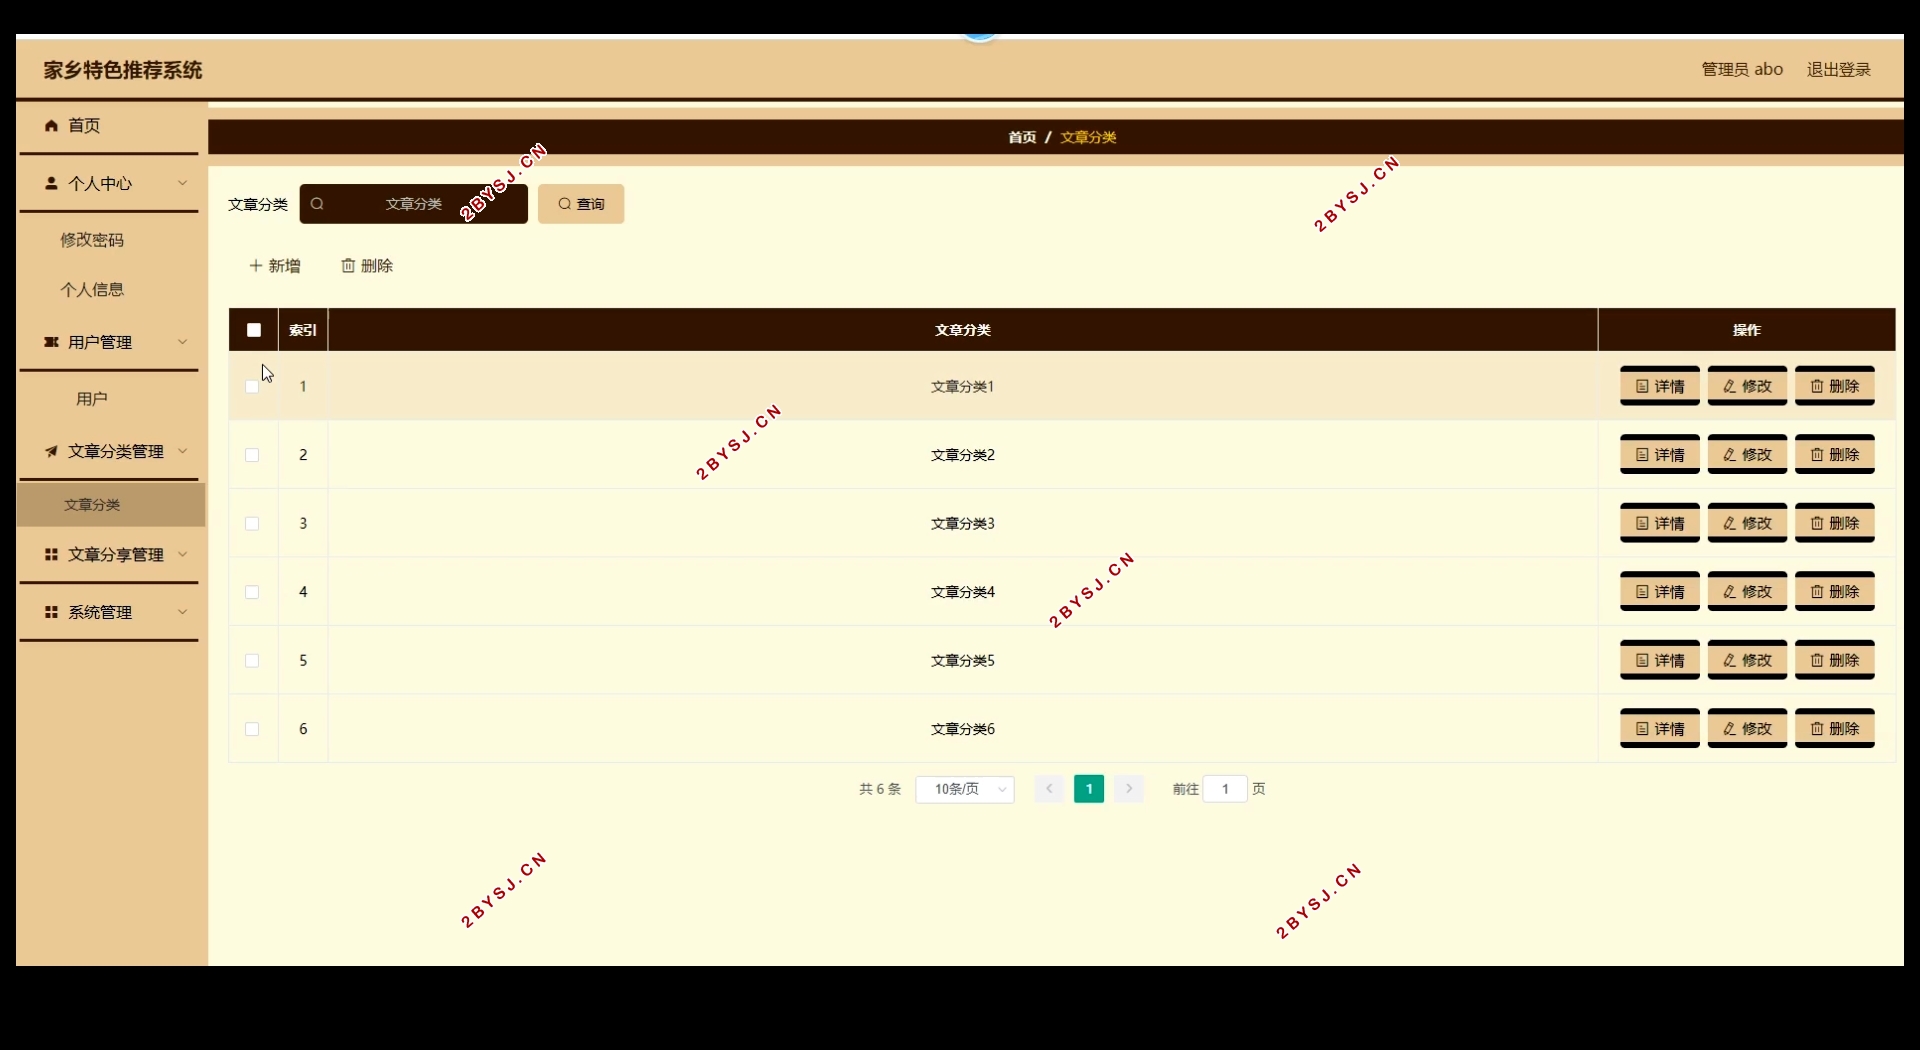Click 删除 for row 文章分类5

[x=1835, y=660]
